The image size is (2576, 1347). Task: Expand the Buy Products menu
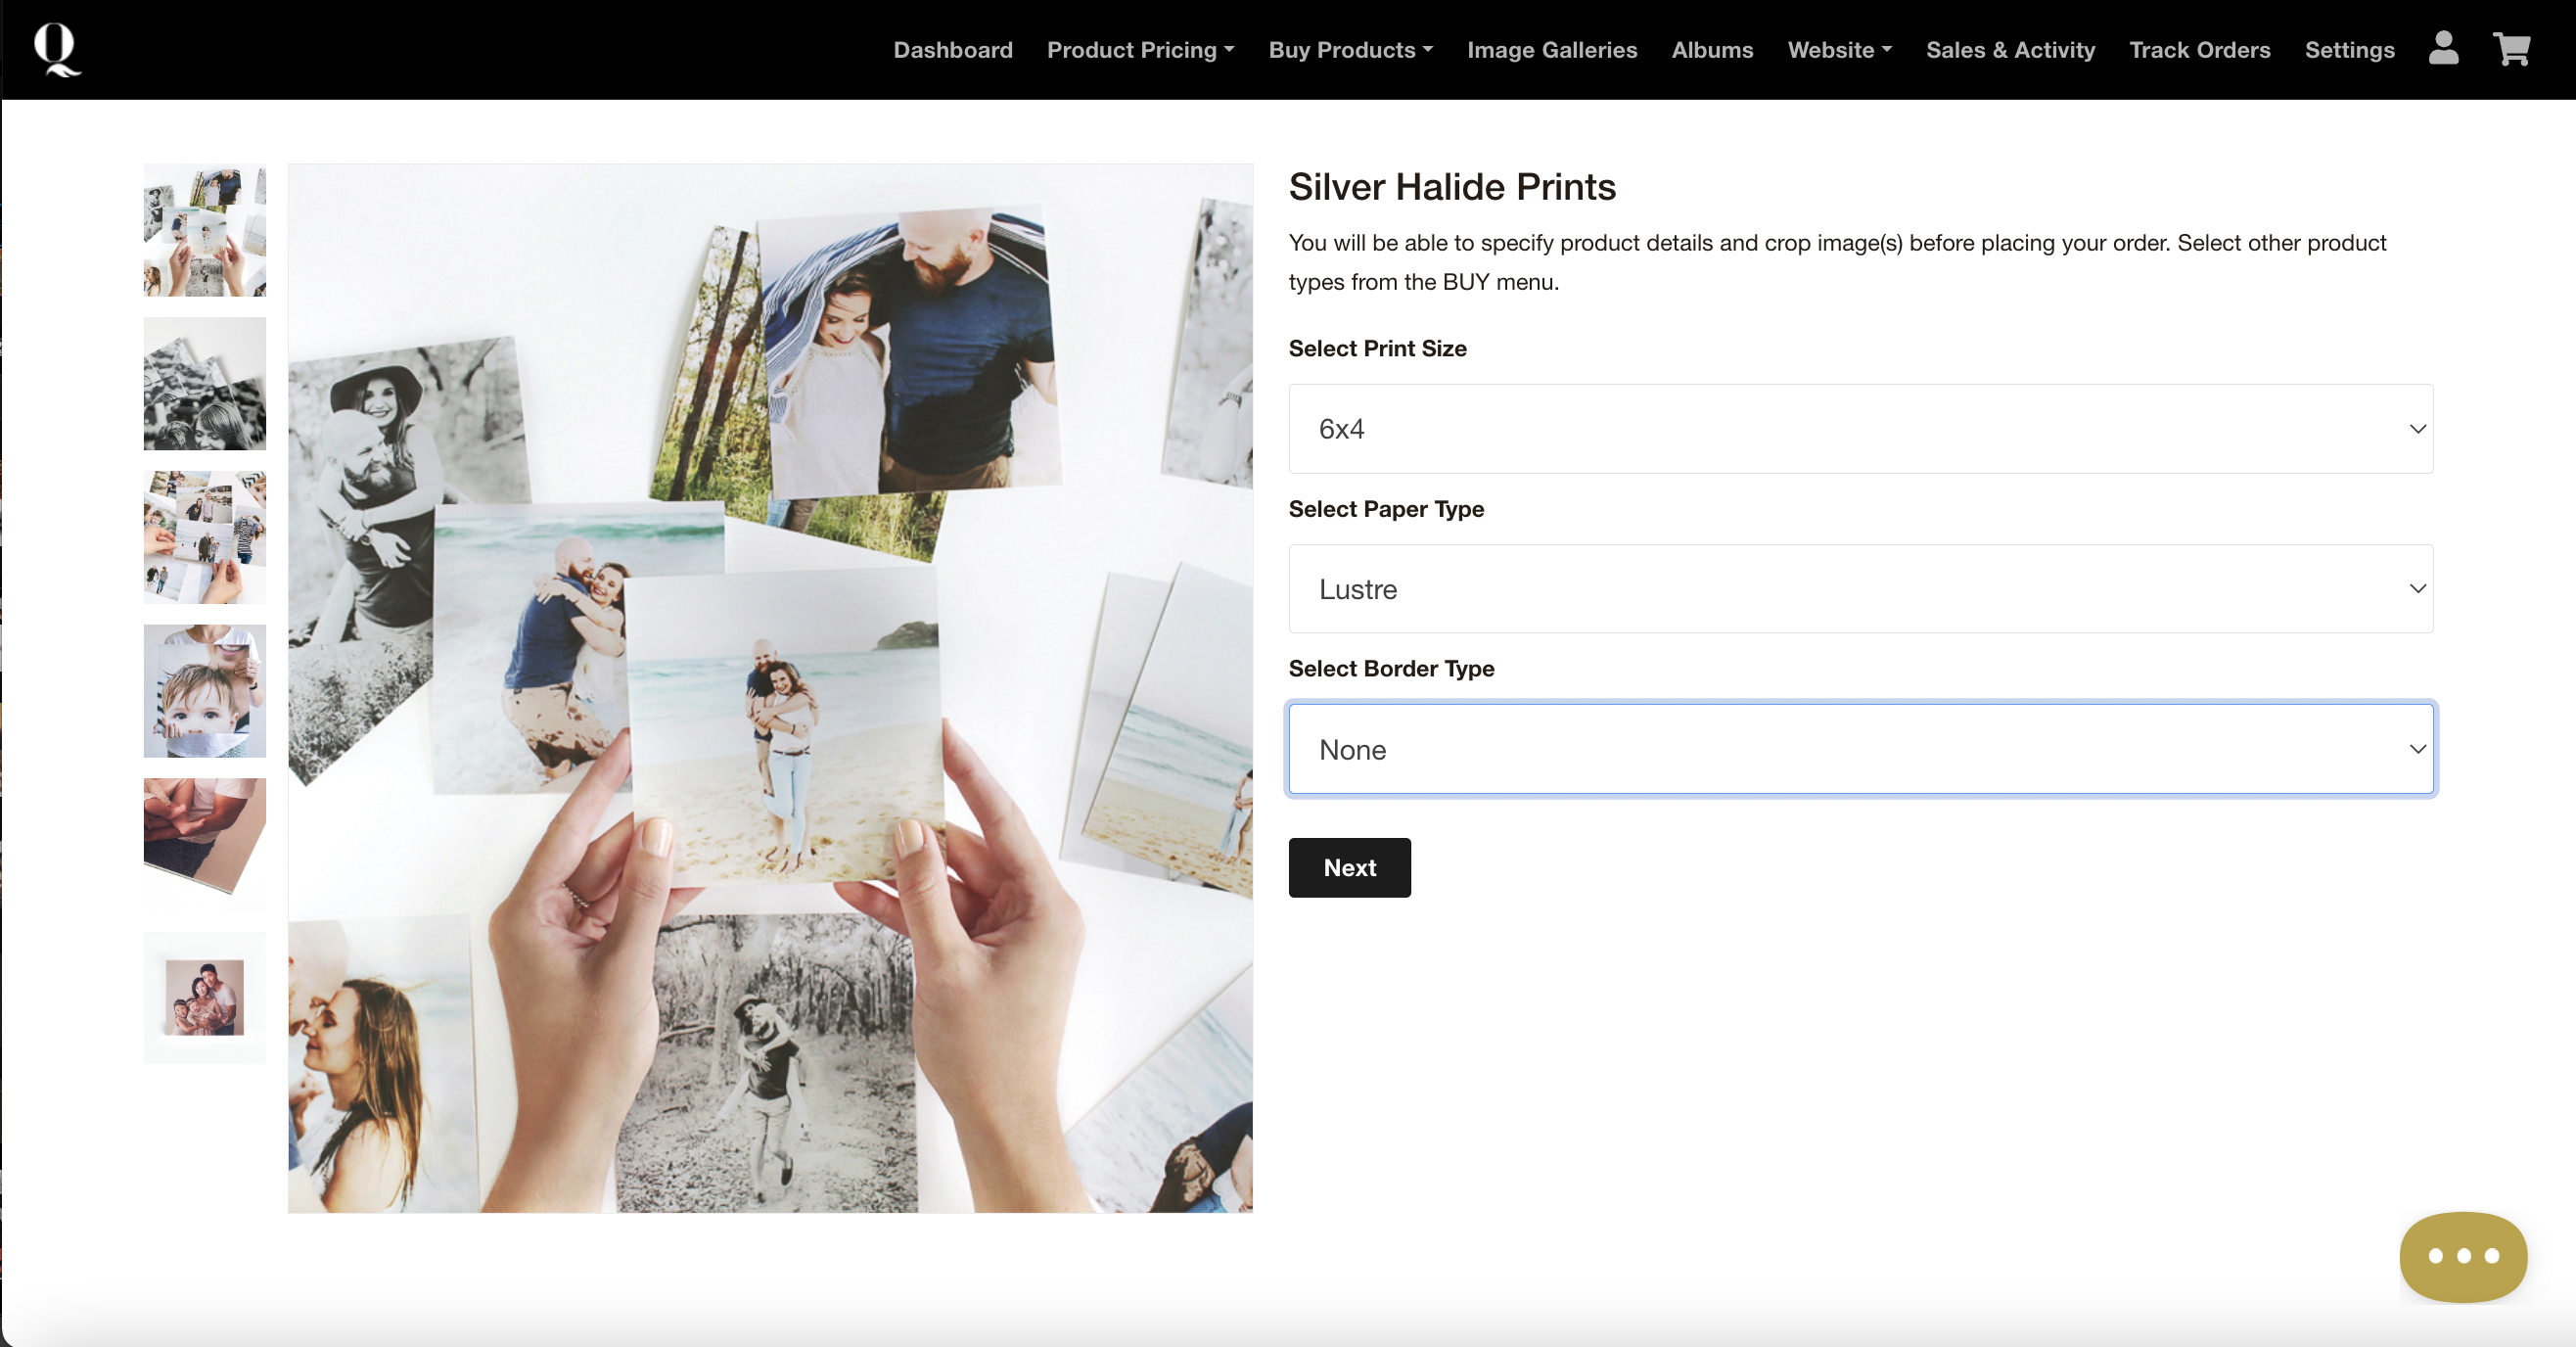click(x=1350, y=50)
